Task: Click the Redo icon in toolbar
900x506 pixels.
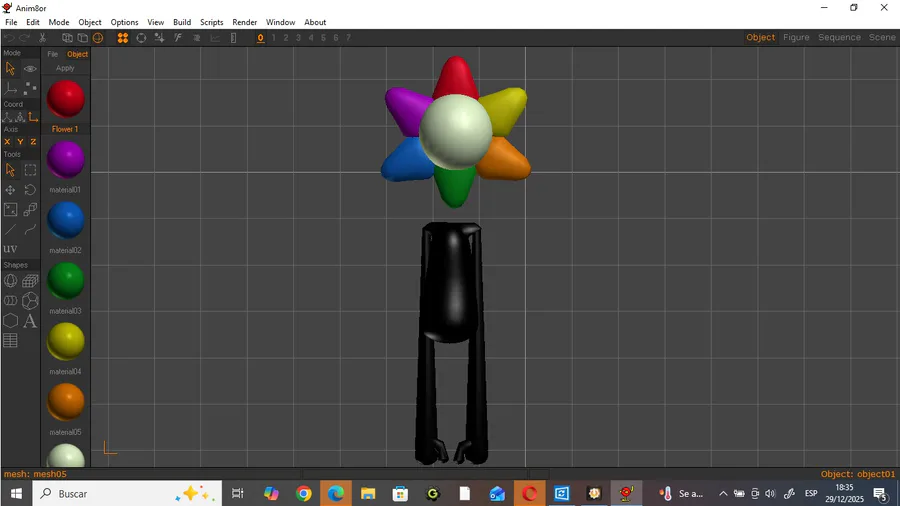Action: tap(24, 38)
